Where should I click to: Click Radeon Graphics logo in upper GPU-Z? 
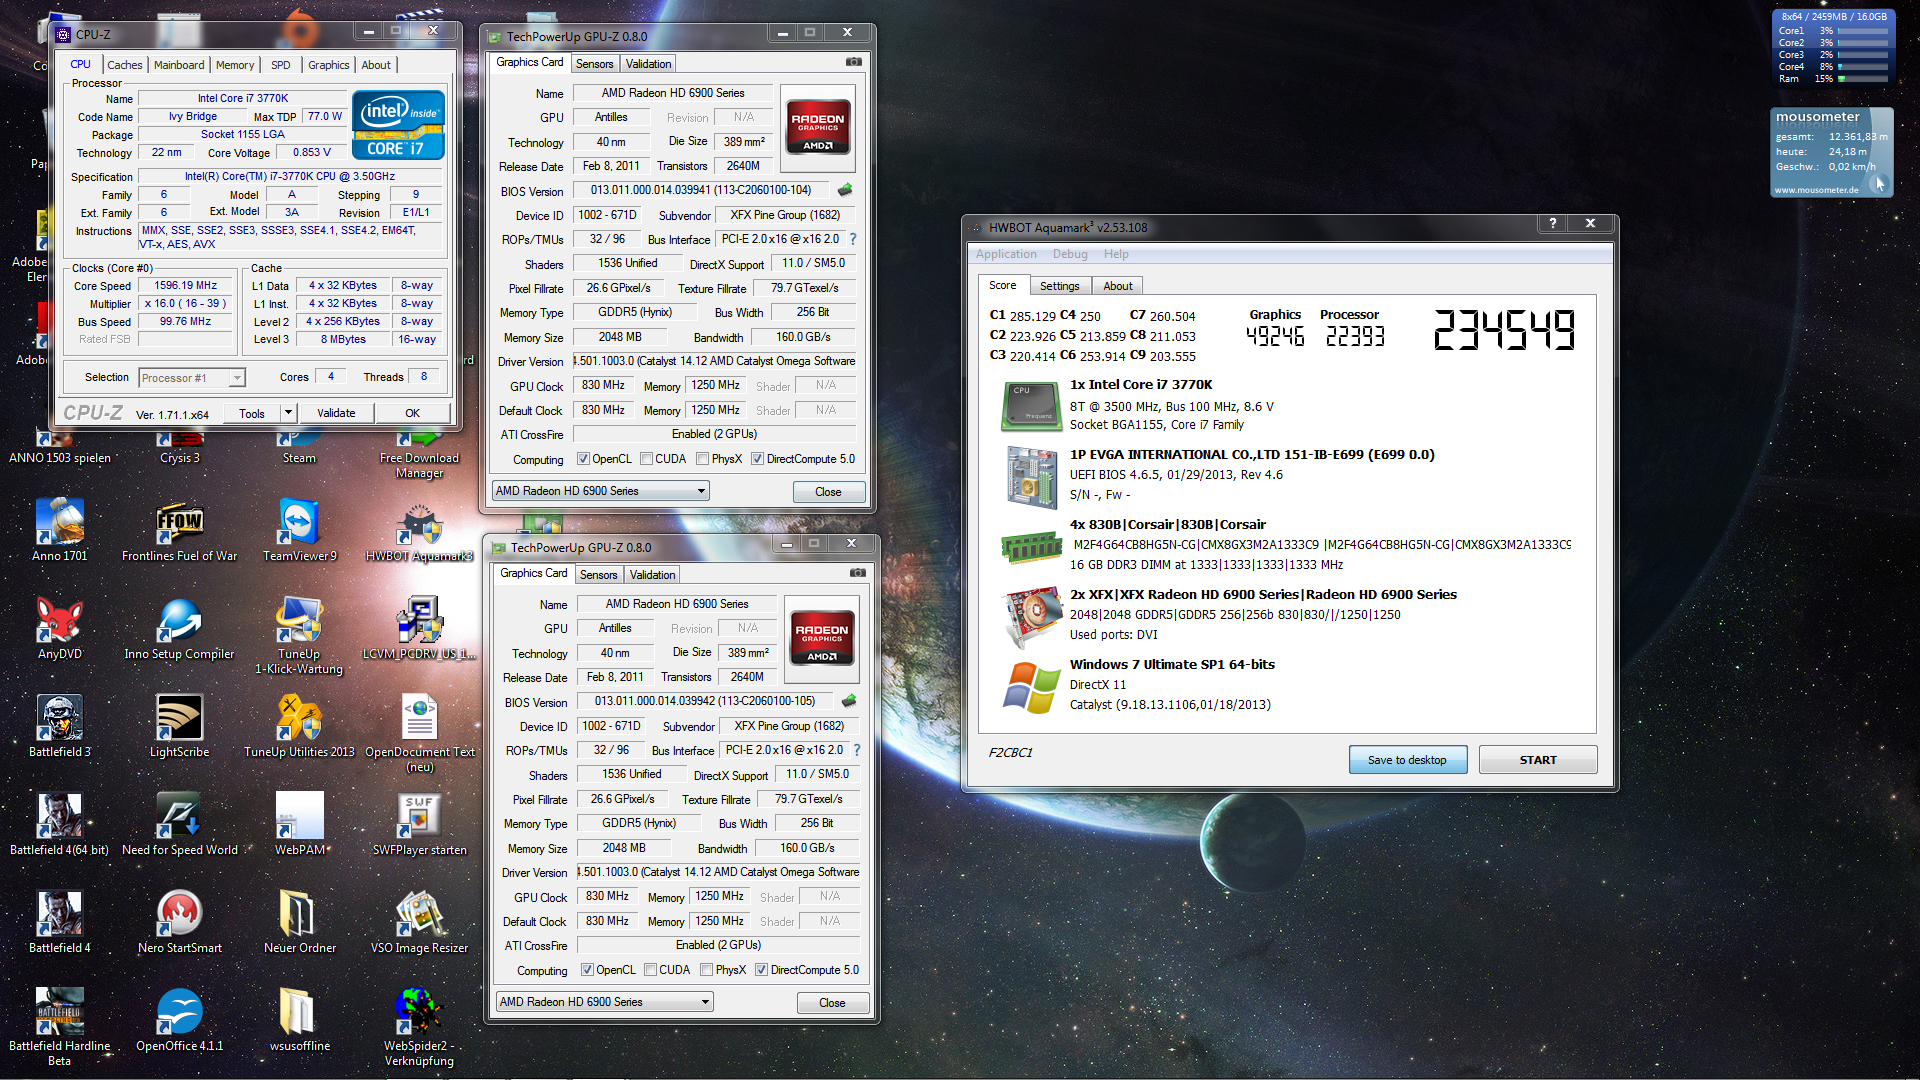tap(818, 126)
